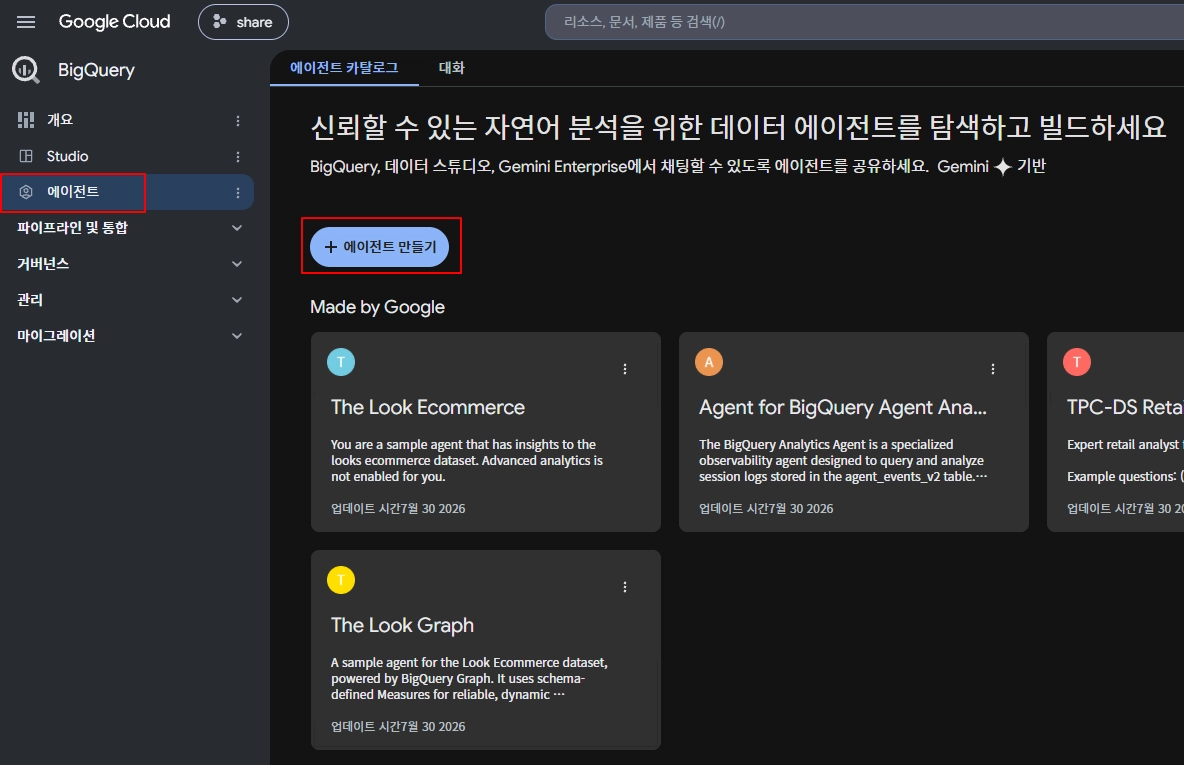The image size is (1184, 765).
Task: Click the Gemini sparkle icon
Action: pyautogui.click(x=1003, y=167)
